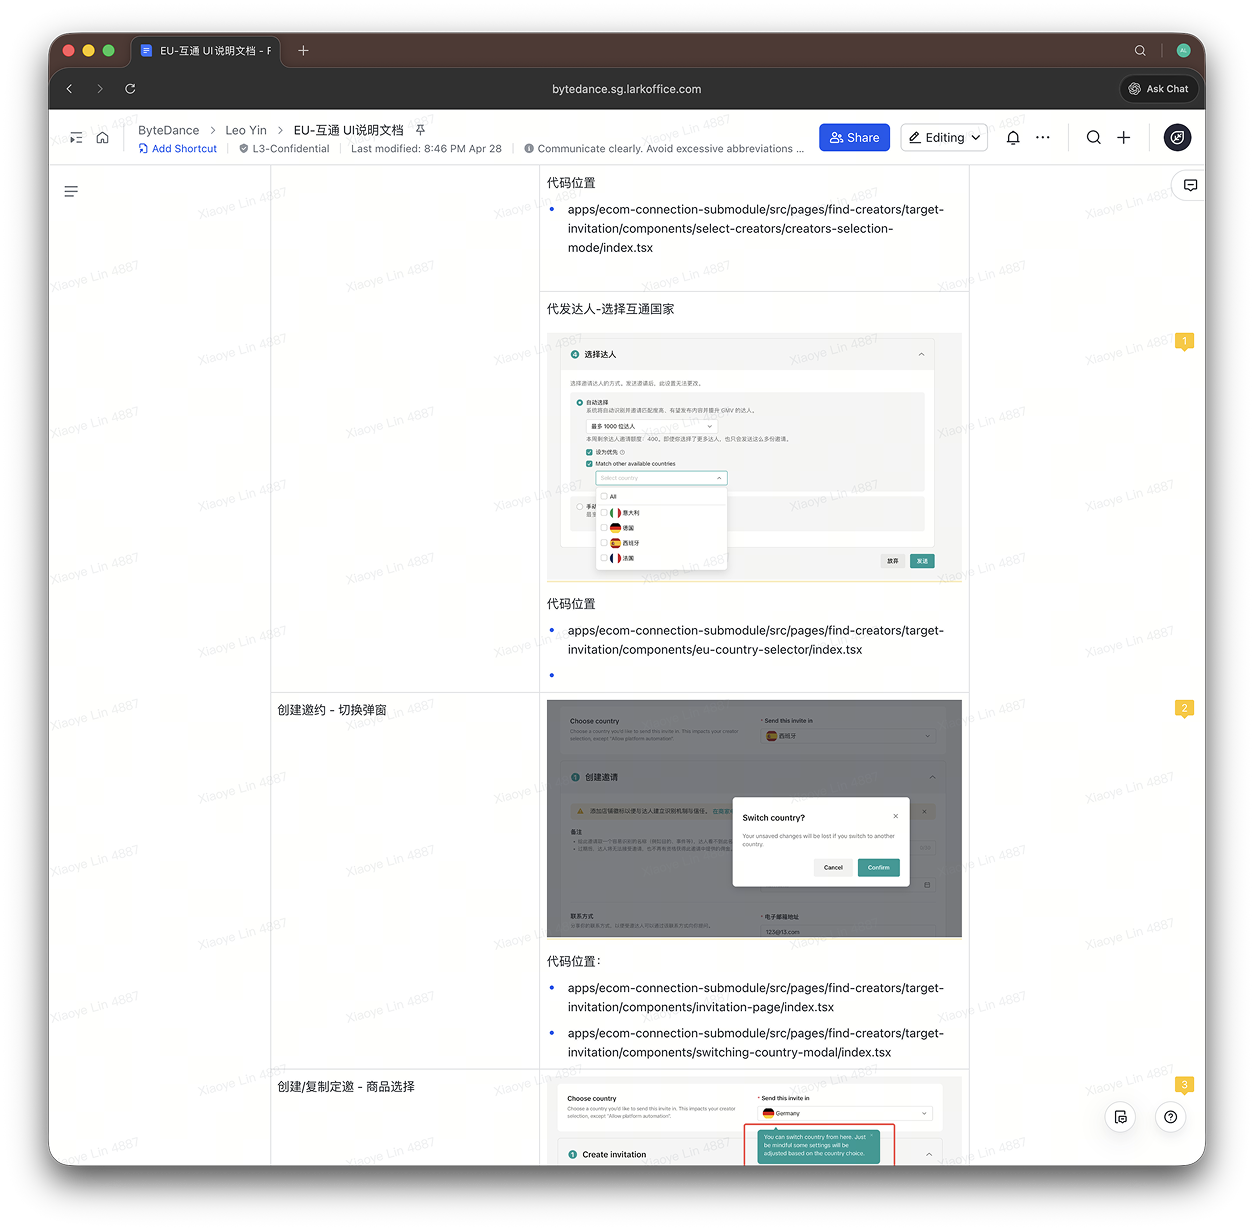Open the Switch country dialog screenshot
1254x1230 pixels.
pyautogui.click(x=754, y=819)
